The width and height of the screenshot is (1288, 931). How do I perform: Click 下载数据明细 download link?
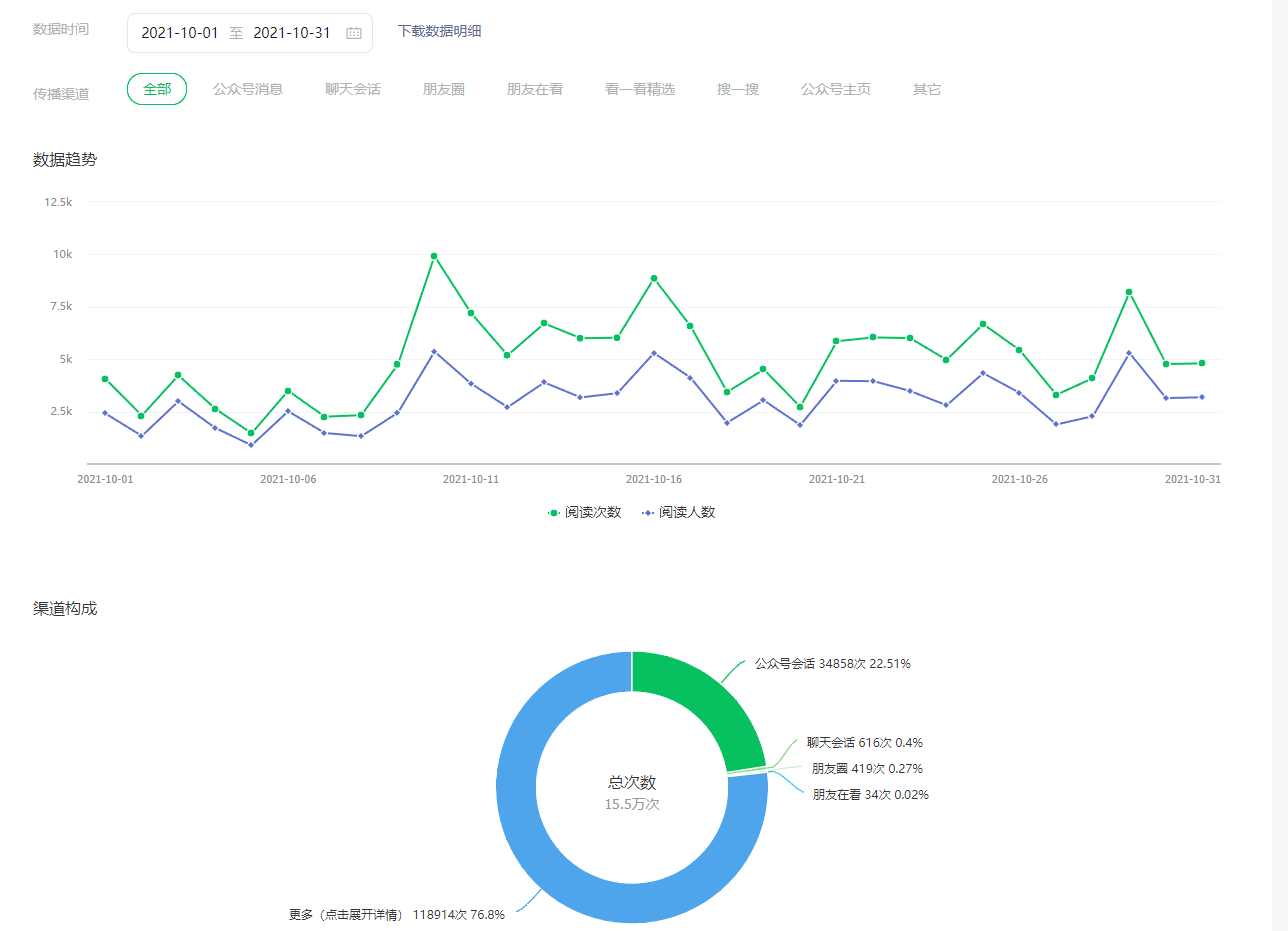[440, 31]
